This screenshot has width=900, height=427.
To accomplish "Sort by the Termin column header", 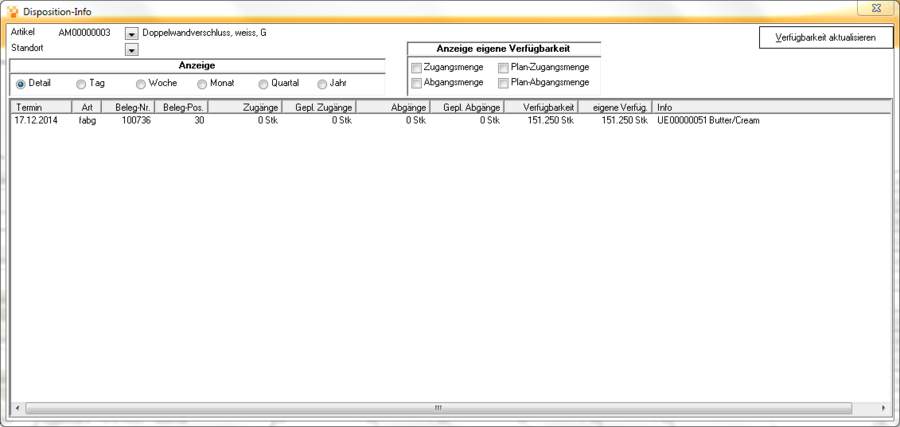I will click(x=41, y=107).
